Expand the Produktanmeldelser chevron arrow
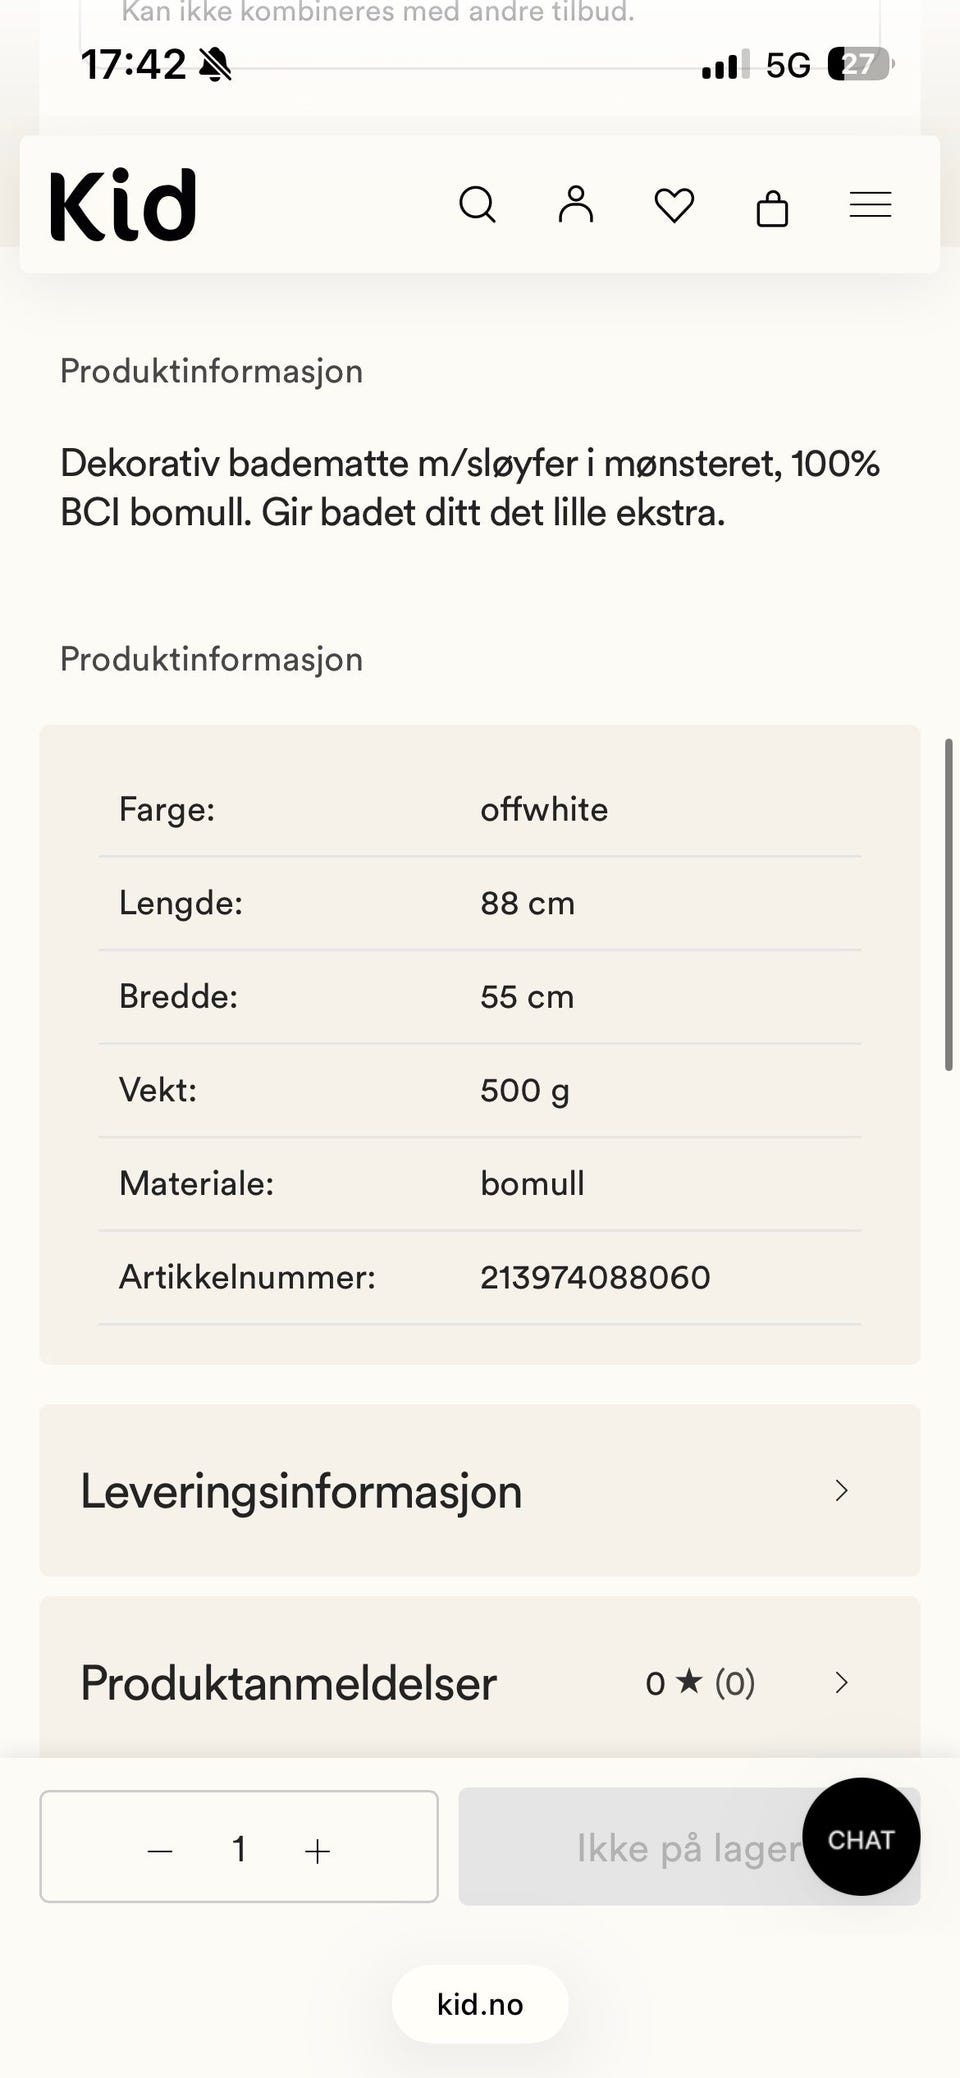Screen dimensions: 960x2078 (842, 1682)
